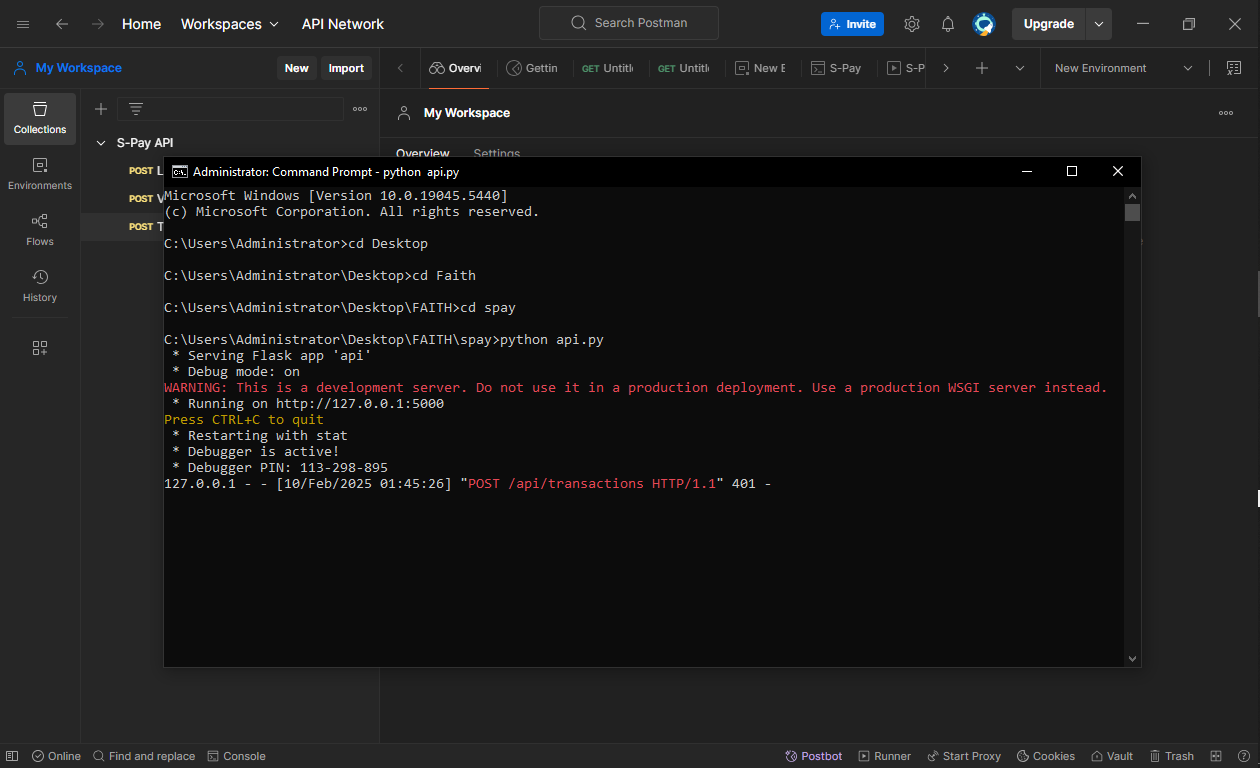Start Proxy from the status bar
The image size is (1260, 768).
point(964,756)
